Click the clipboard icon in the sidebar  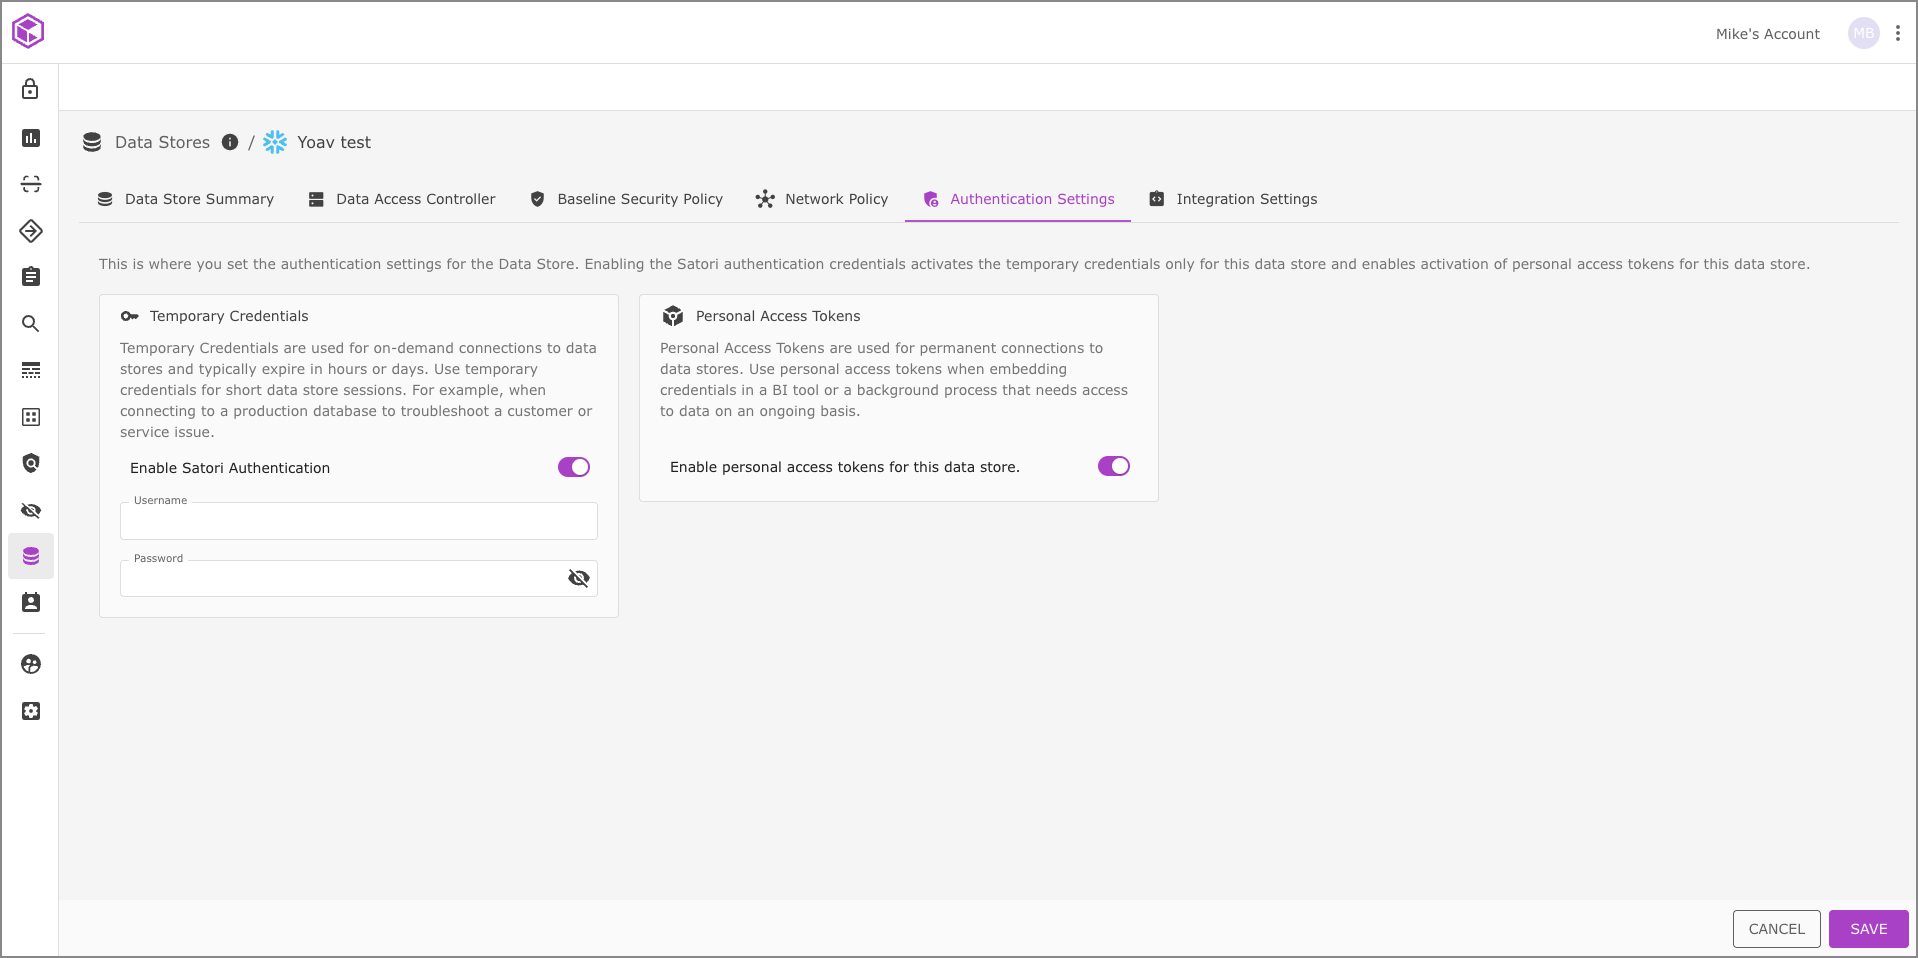[31, 277]
